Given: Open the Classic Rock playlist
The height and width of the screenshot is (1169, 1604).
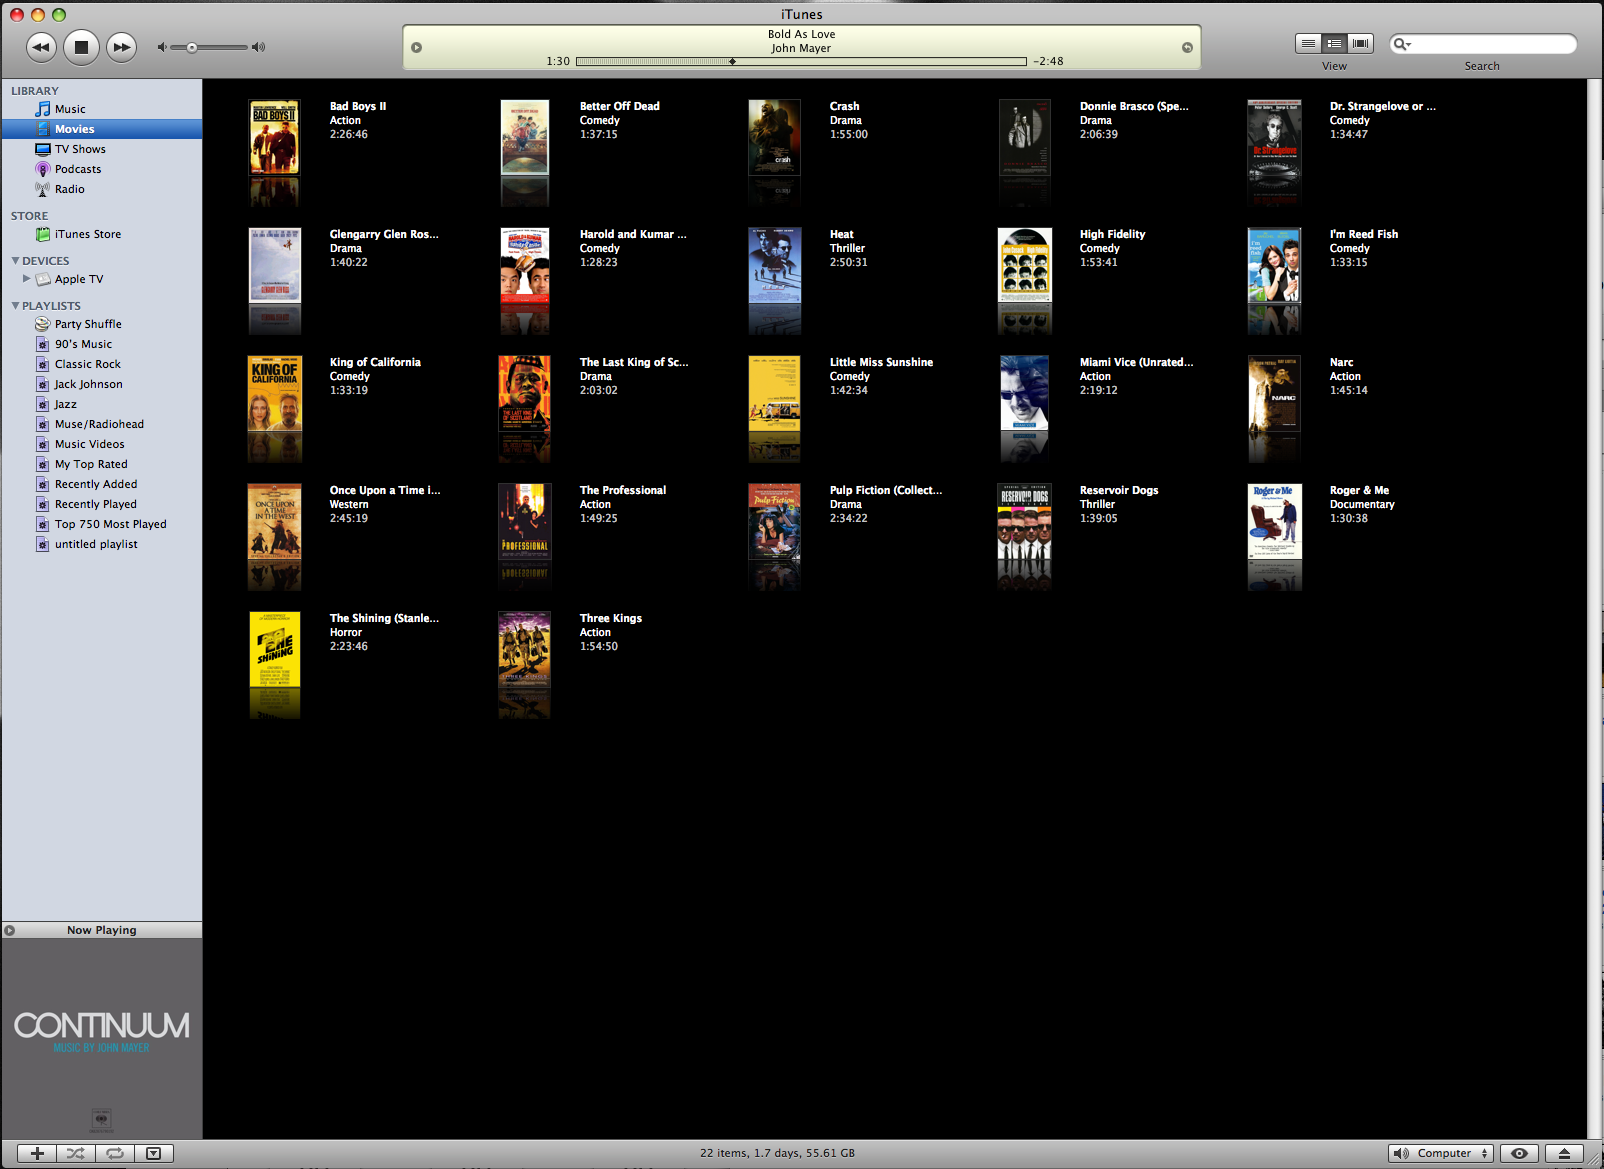Looking at the screenshot, I should tap(88, 364).
